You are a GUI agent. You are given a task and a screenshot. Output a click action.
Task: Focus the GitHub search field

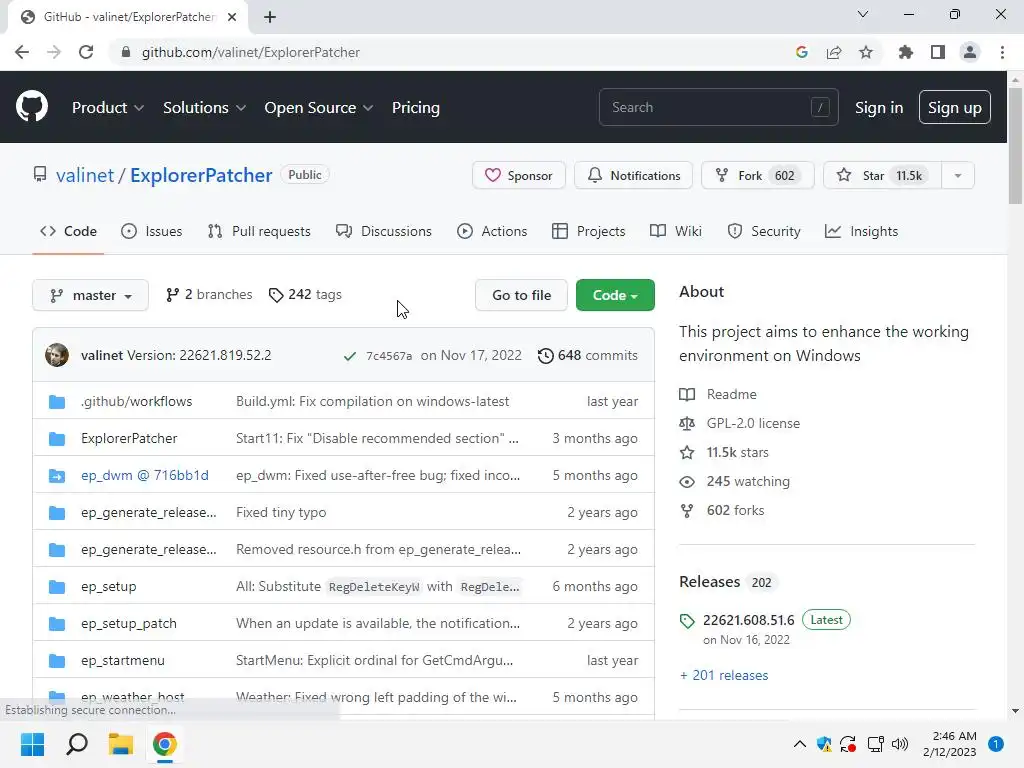(718, 107)
